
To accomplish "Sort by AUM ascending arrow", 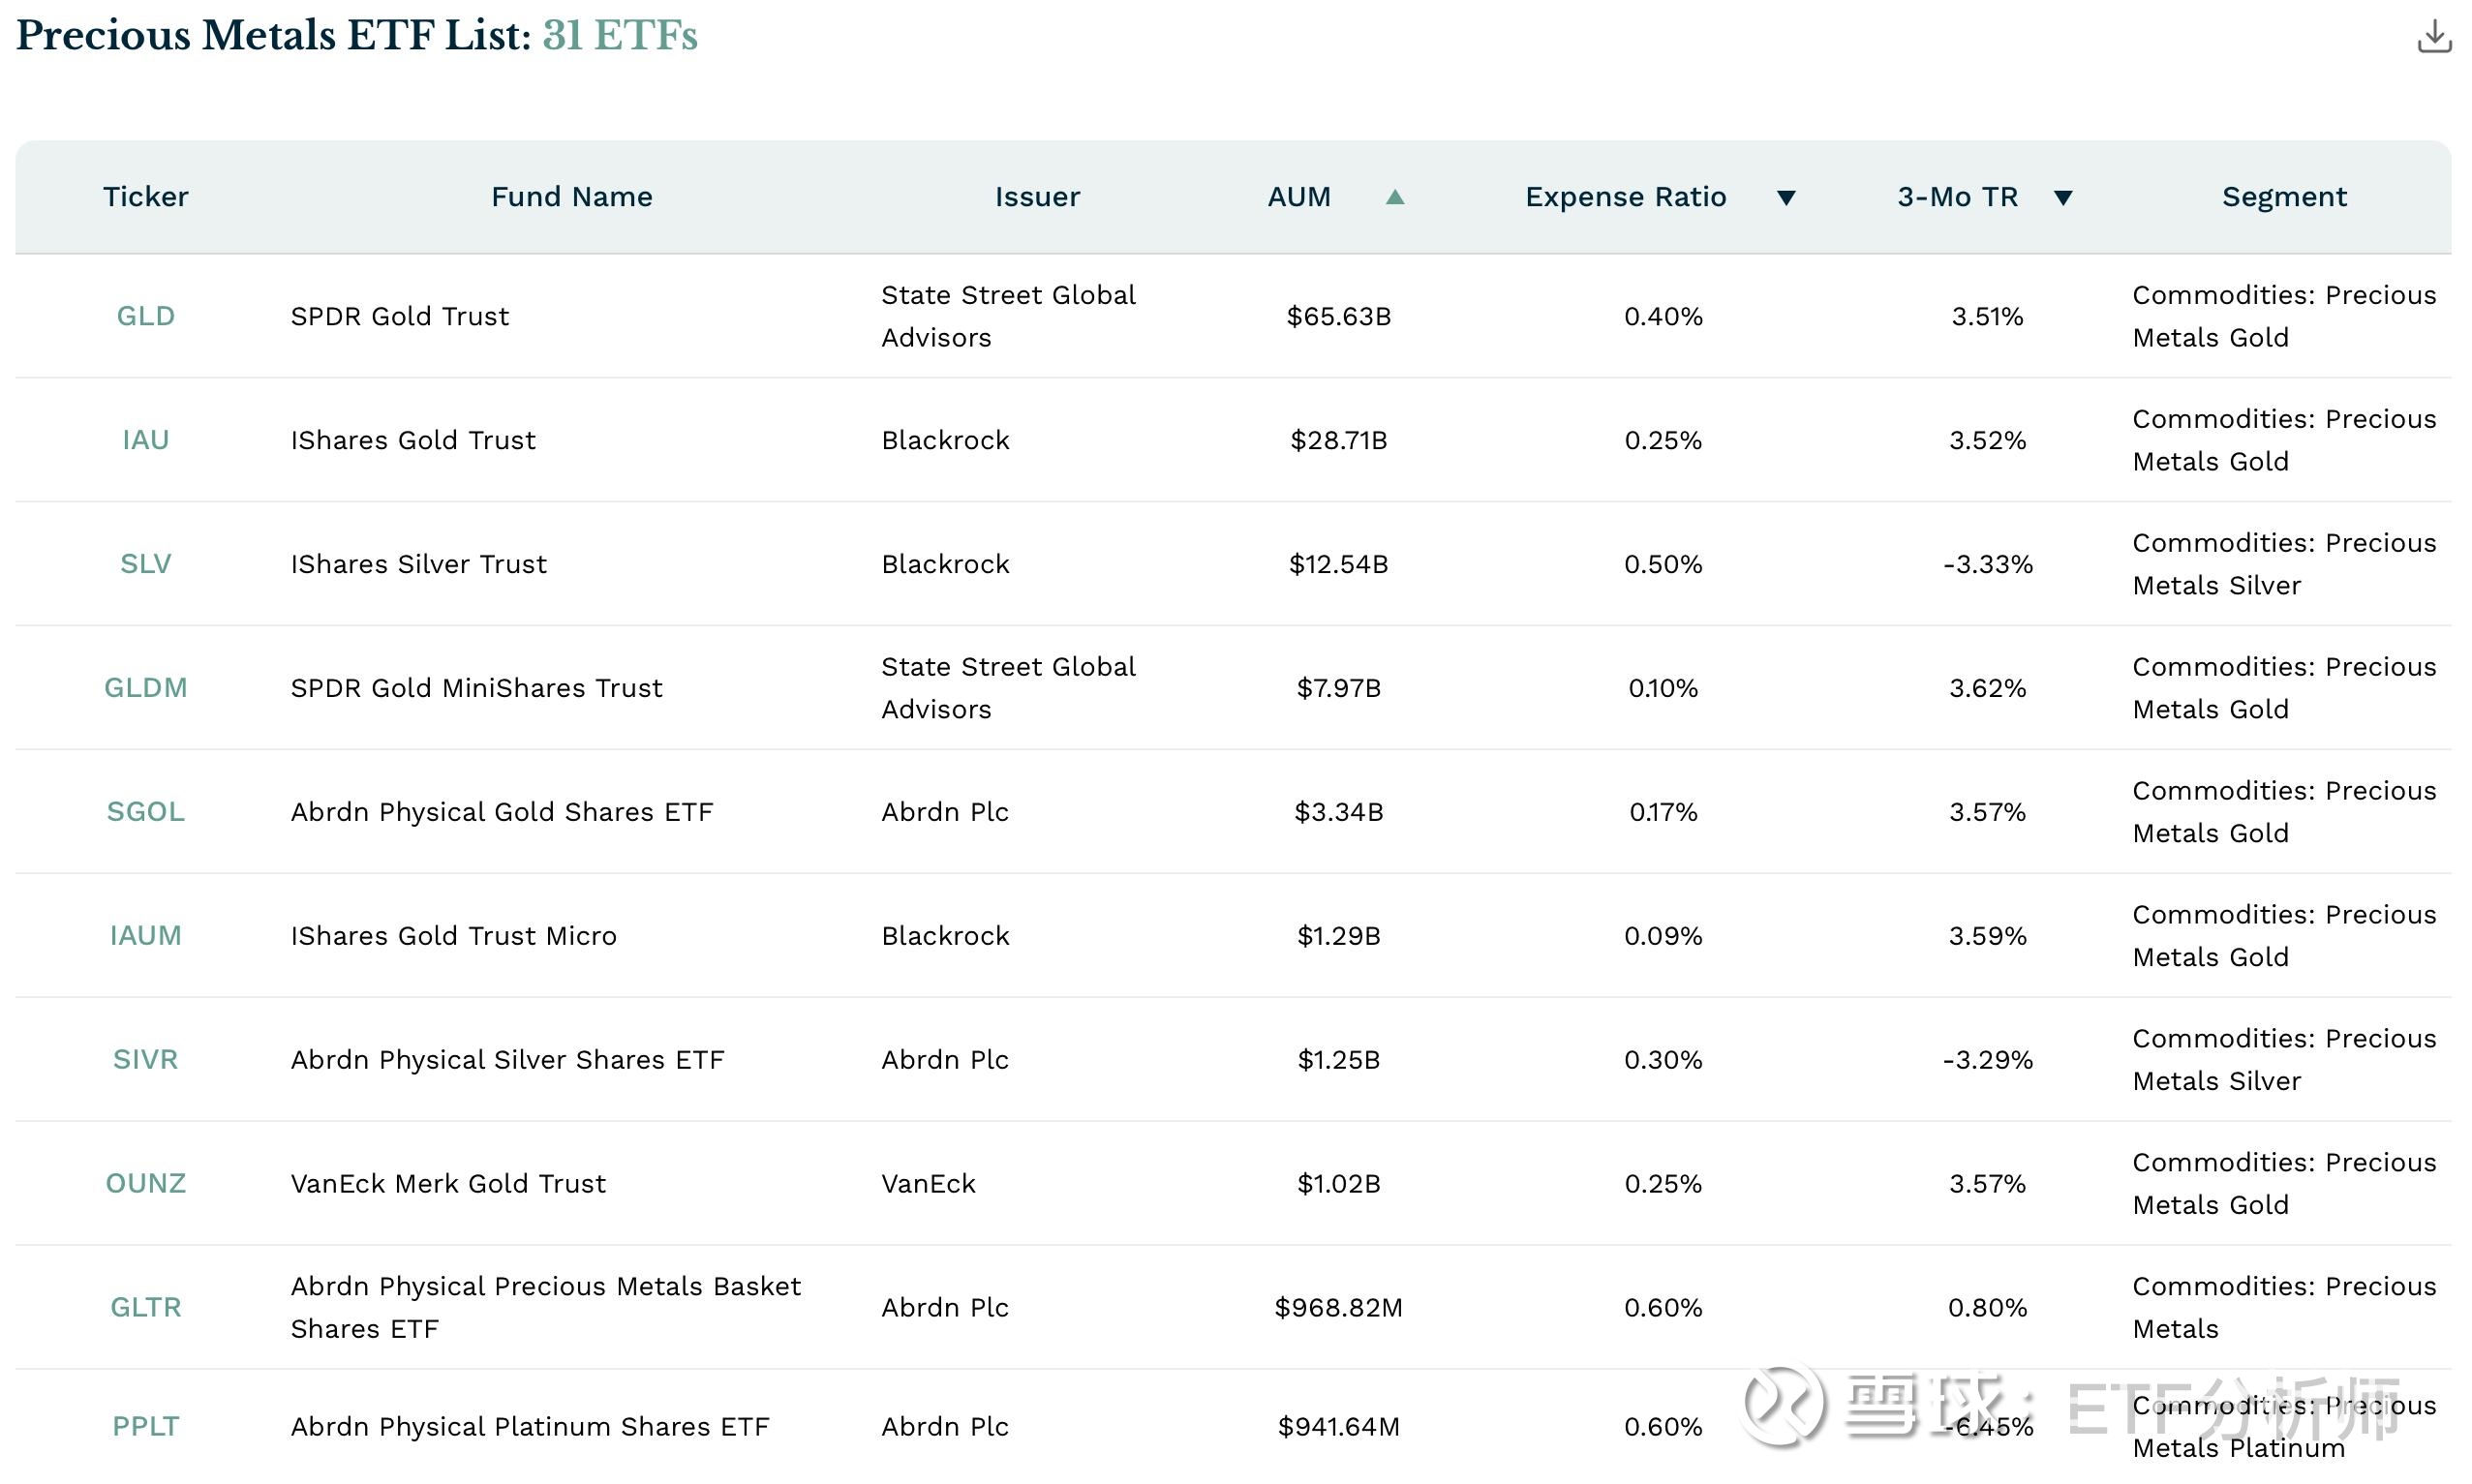I will tap(1394, 197).
